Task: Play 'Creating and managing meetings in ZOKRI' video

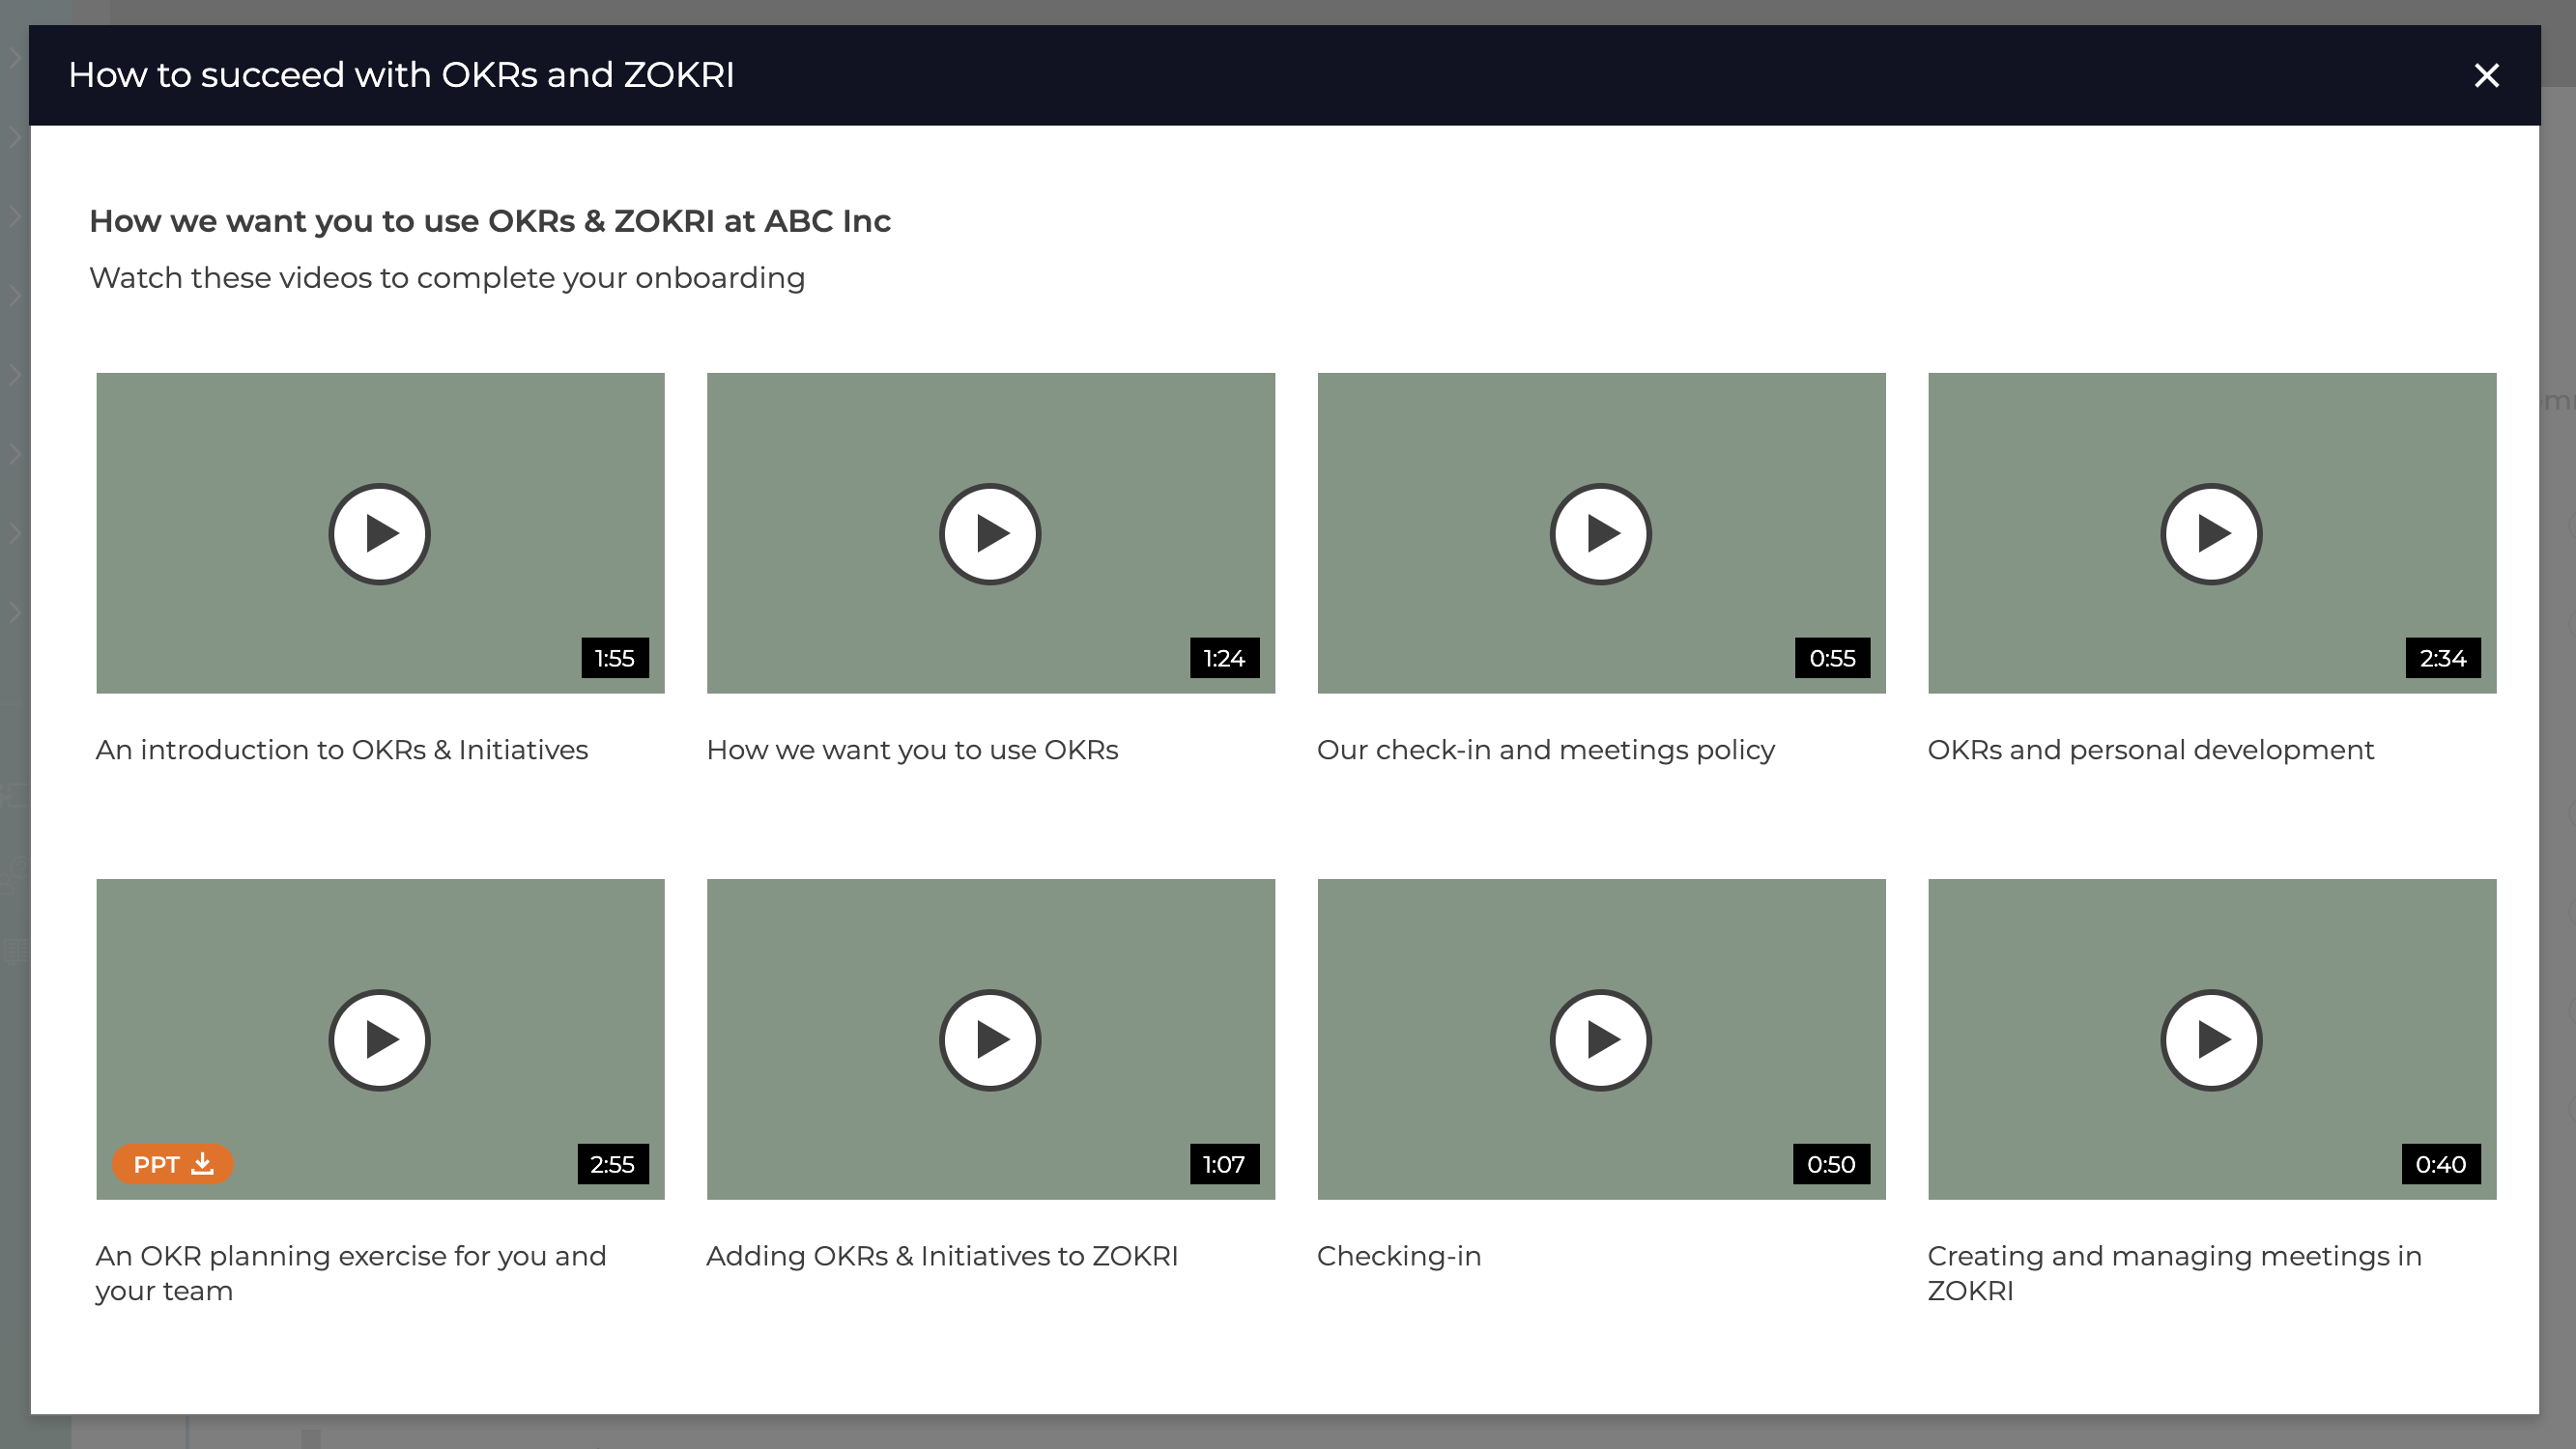Action: pyautogui.click(x=2212, y=1040)
